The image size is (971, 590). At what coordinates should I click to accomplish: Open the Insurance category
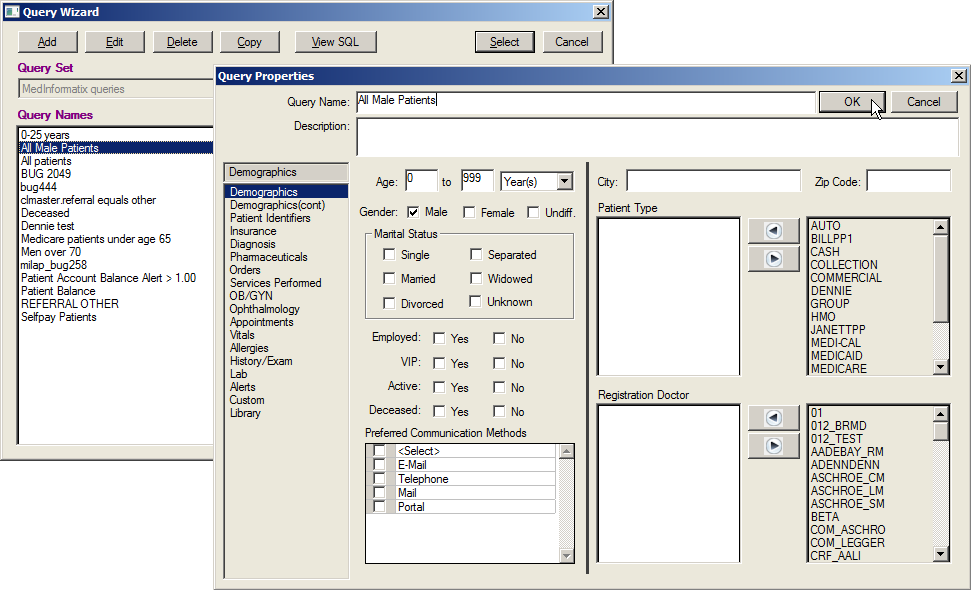pos(253,231)
